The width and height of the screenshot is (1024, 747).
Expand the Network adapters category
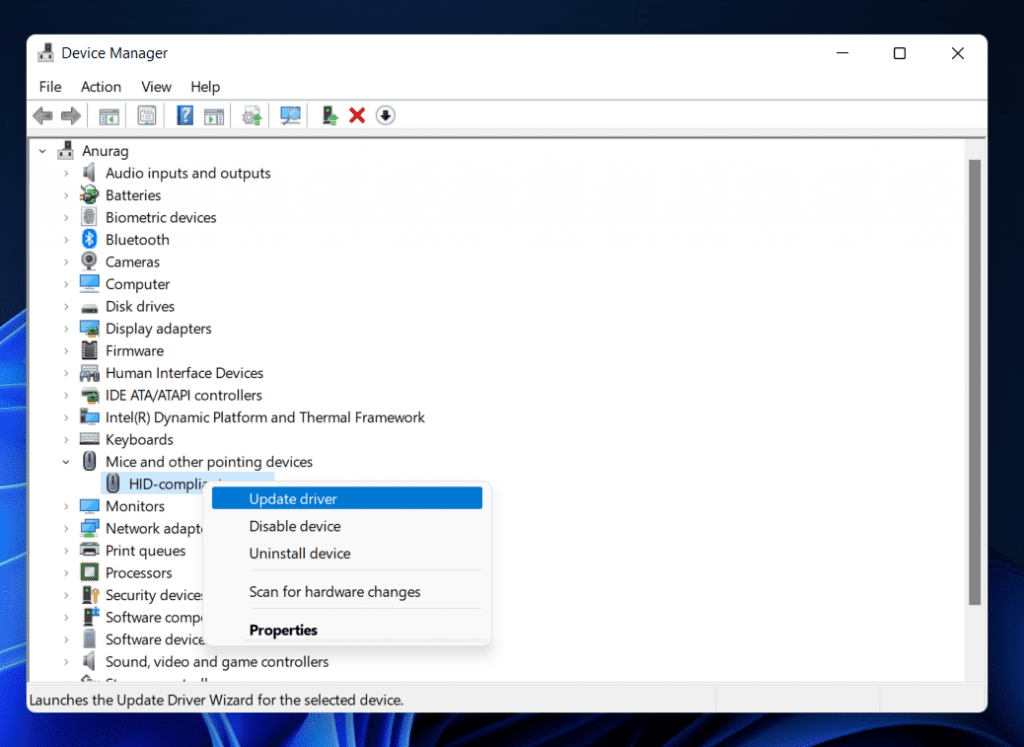[67, 528]
